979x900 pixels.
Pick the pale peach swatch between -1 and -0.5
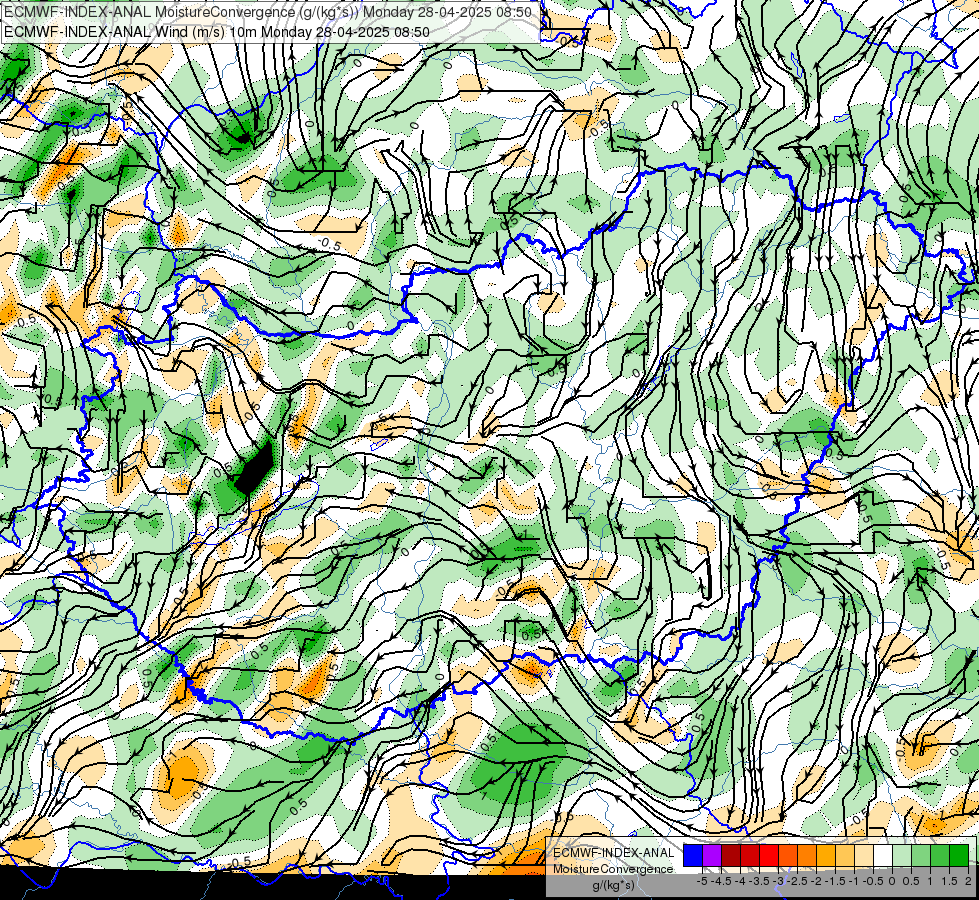(x=864, y=856)
